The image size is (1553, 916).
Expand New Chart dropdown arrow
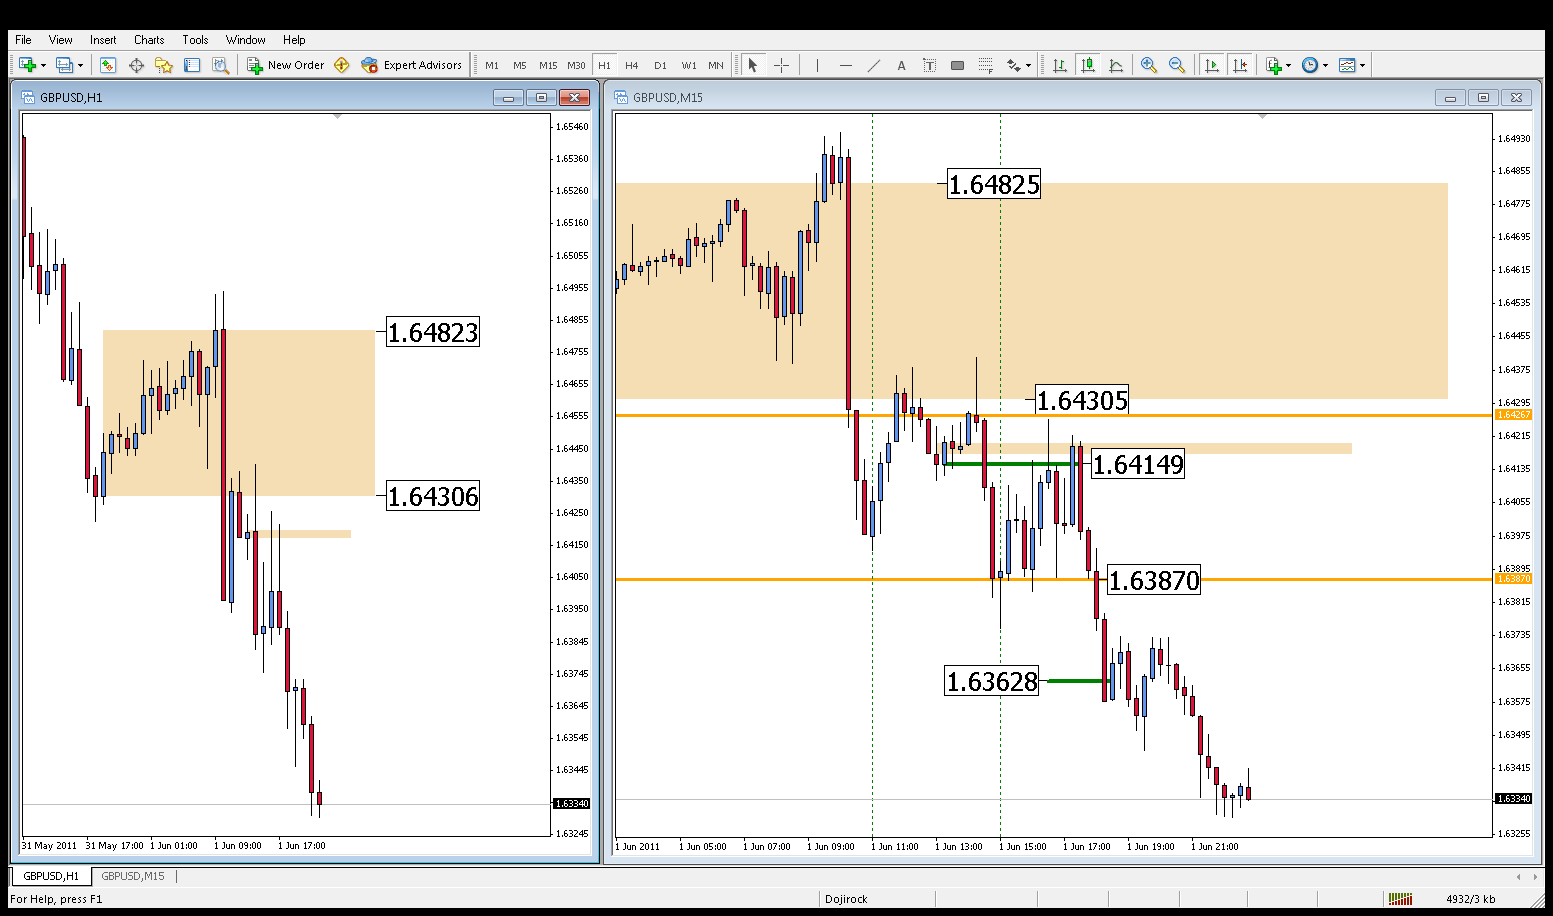pyautogui.click(x=43, y=66)
